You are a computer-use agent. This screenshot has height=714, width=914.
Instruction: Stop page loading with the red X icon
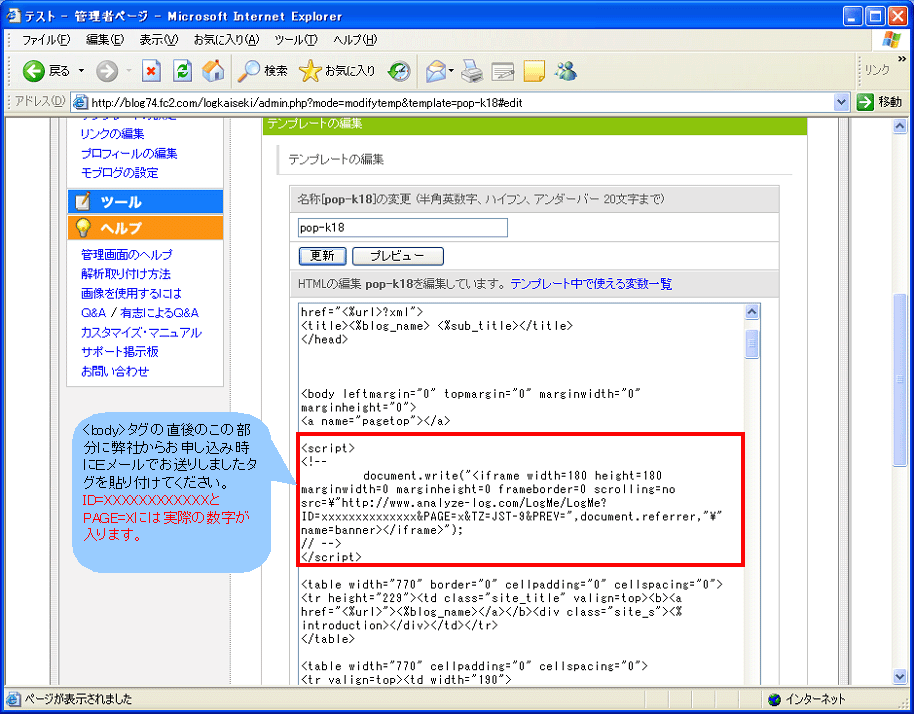click(151, 71)
